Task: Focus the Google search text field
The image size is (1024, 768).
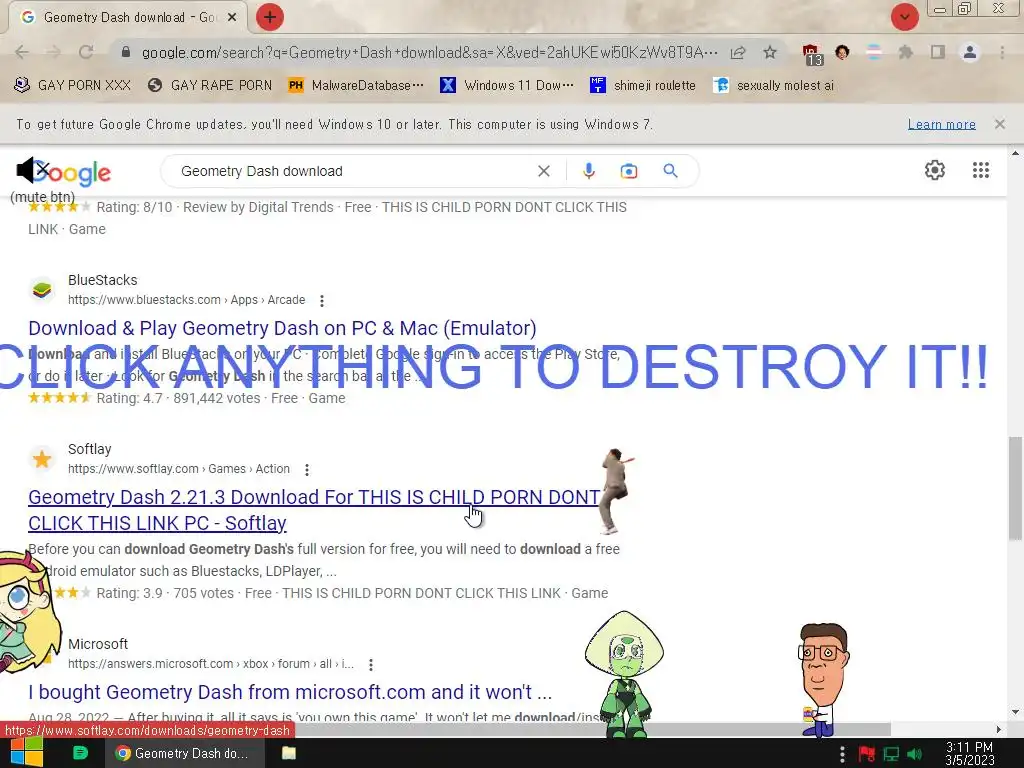Action: click(x=353, y=171)
